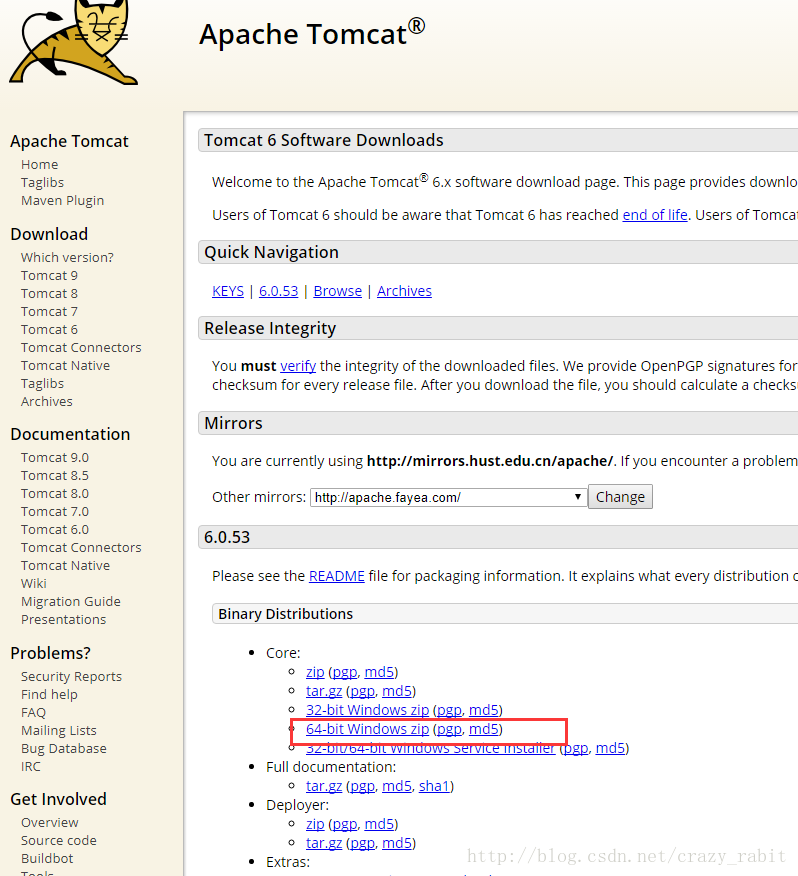Open Tomcat 8.5 documentation

(55, 475)
